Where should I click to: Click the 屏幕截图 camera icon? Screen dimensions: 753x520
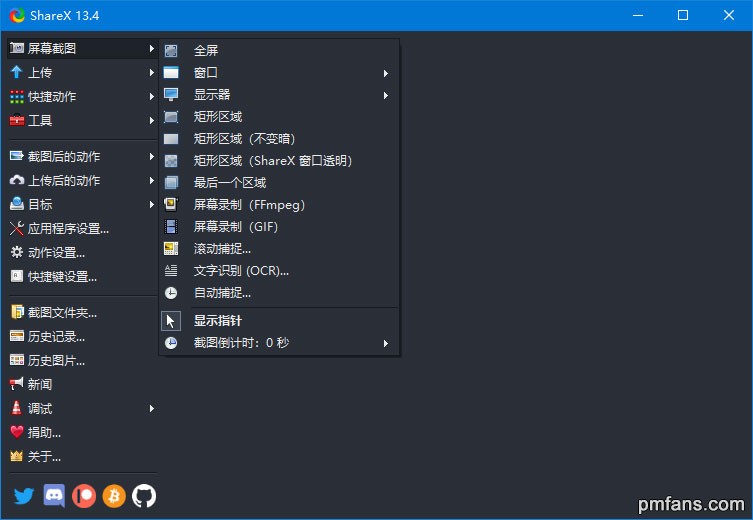(17, 48)
